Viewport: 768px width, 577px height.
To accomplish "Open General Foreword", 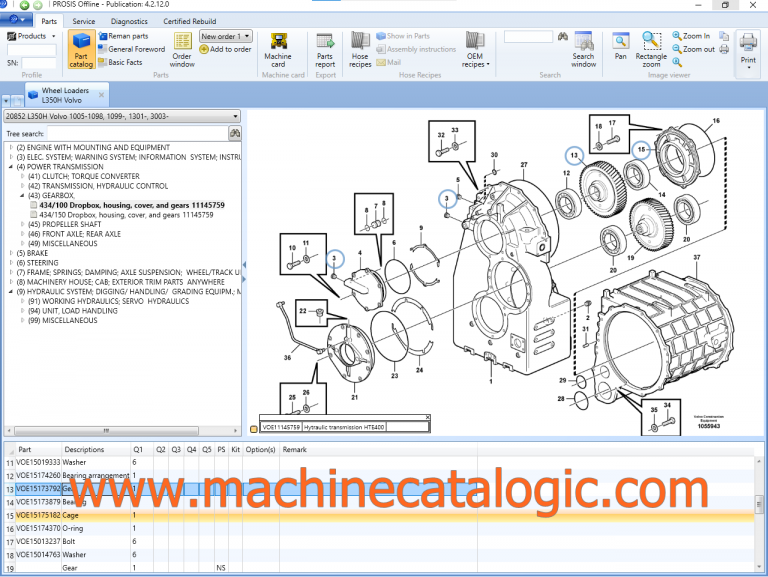I will click(x=132, y=49).
